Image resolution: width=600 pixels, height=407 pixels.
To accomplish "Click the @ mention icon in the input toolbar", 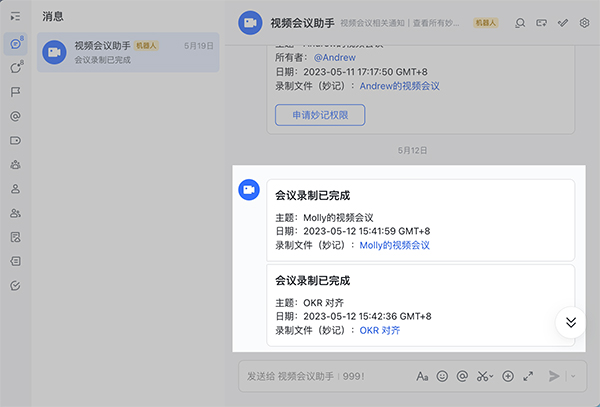I will point(462,377).
